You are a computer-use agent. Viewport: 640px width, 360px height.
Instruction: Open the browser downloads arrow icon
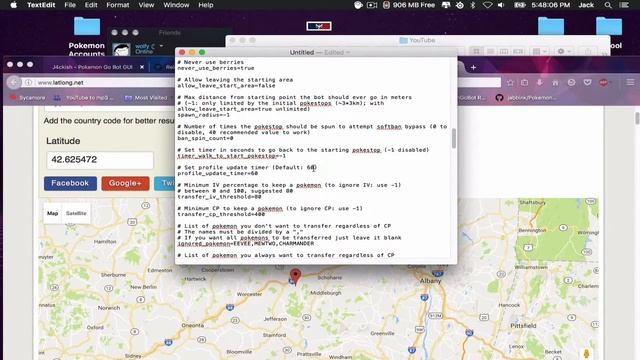click(x=540, y=82)
